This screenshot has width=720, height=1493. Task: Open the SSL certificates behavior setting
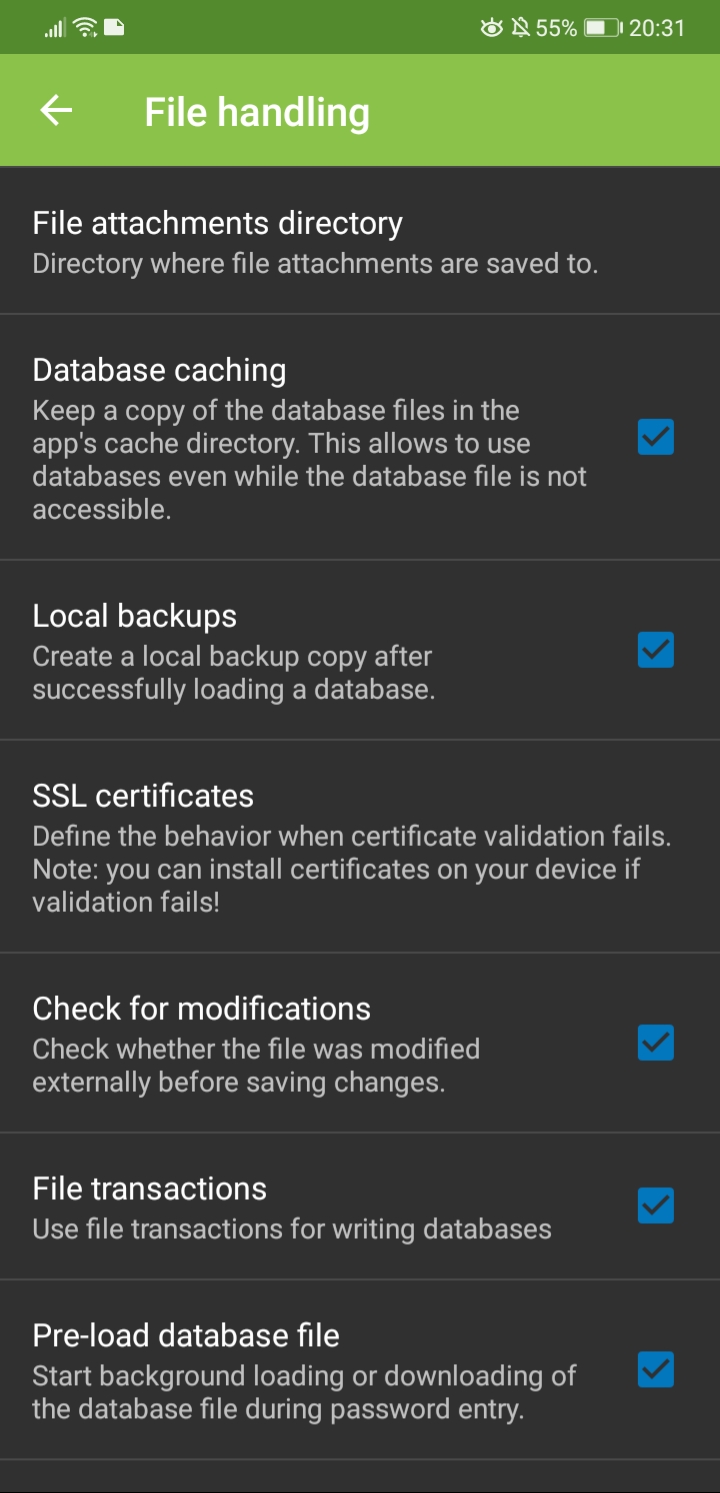(x=300, y=845)
